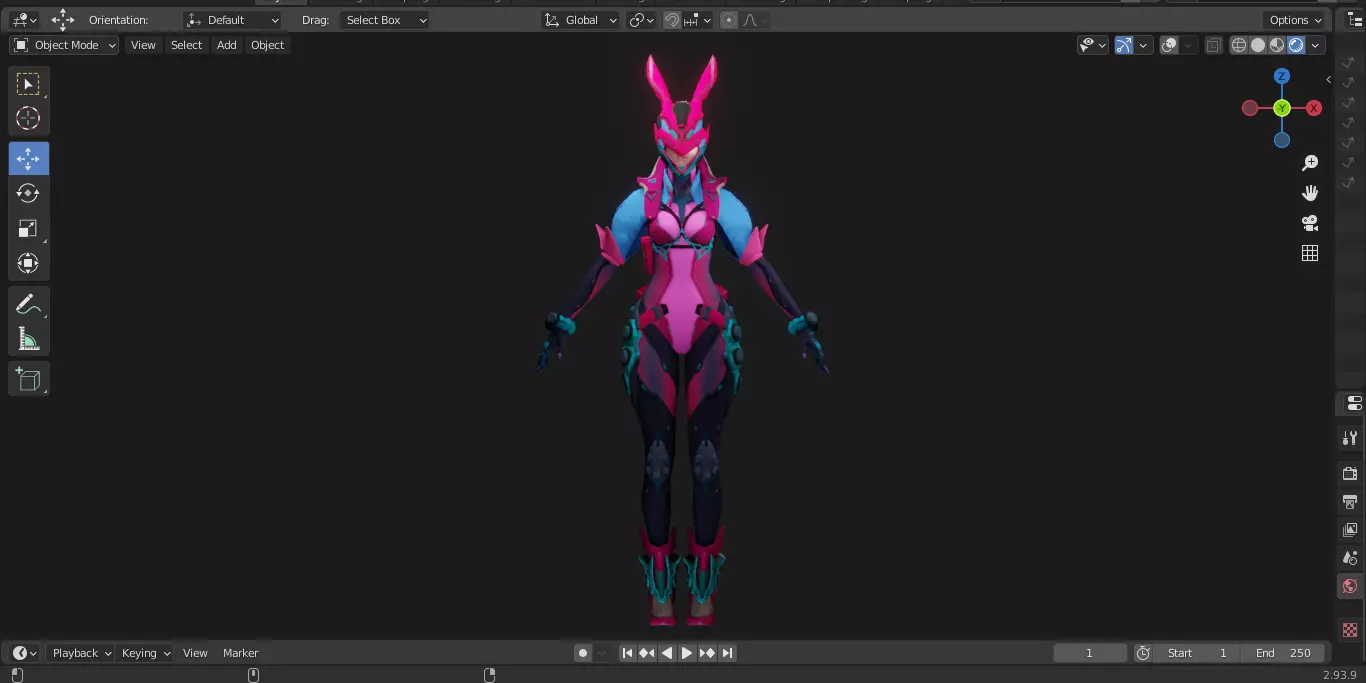Select the Select Box tool

click(x=28, y=84)
